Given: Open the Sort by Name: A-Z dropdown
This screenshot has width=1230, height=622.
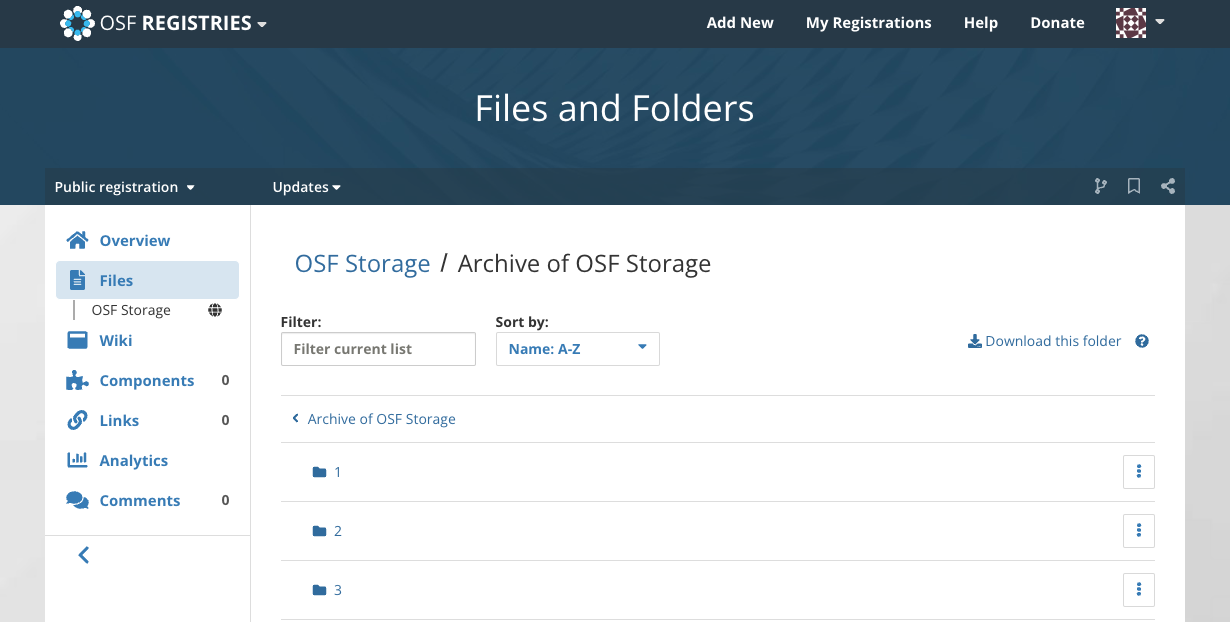Looking at the screenshot, I should coord(578,349).
